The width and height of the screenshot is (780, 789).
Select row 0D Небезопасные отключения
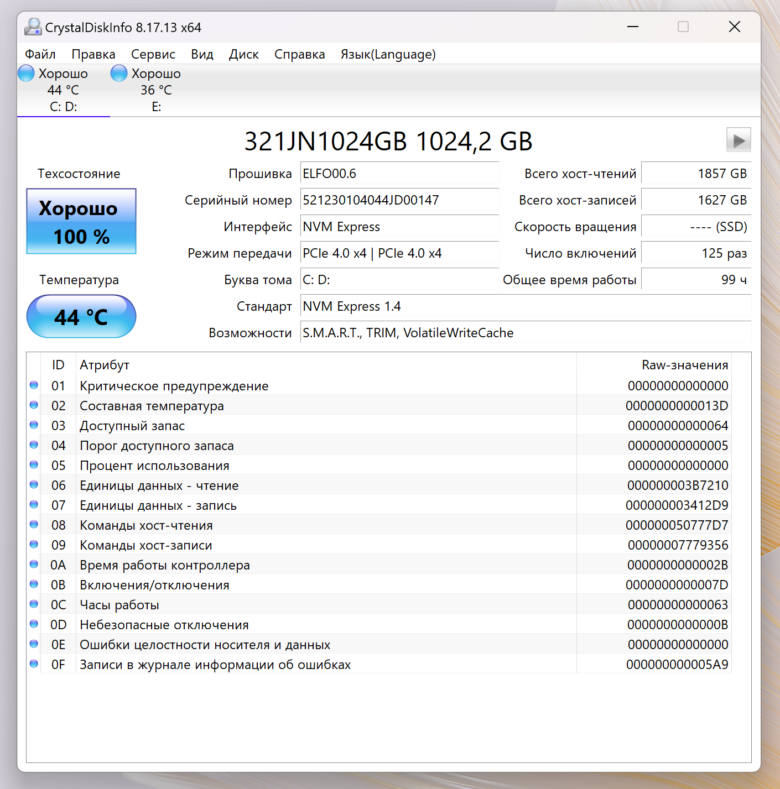[379, 624]
